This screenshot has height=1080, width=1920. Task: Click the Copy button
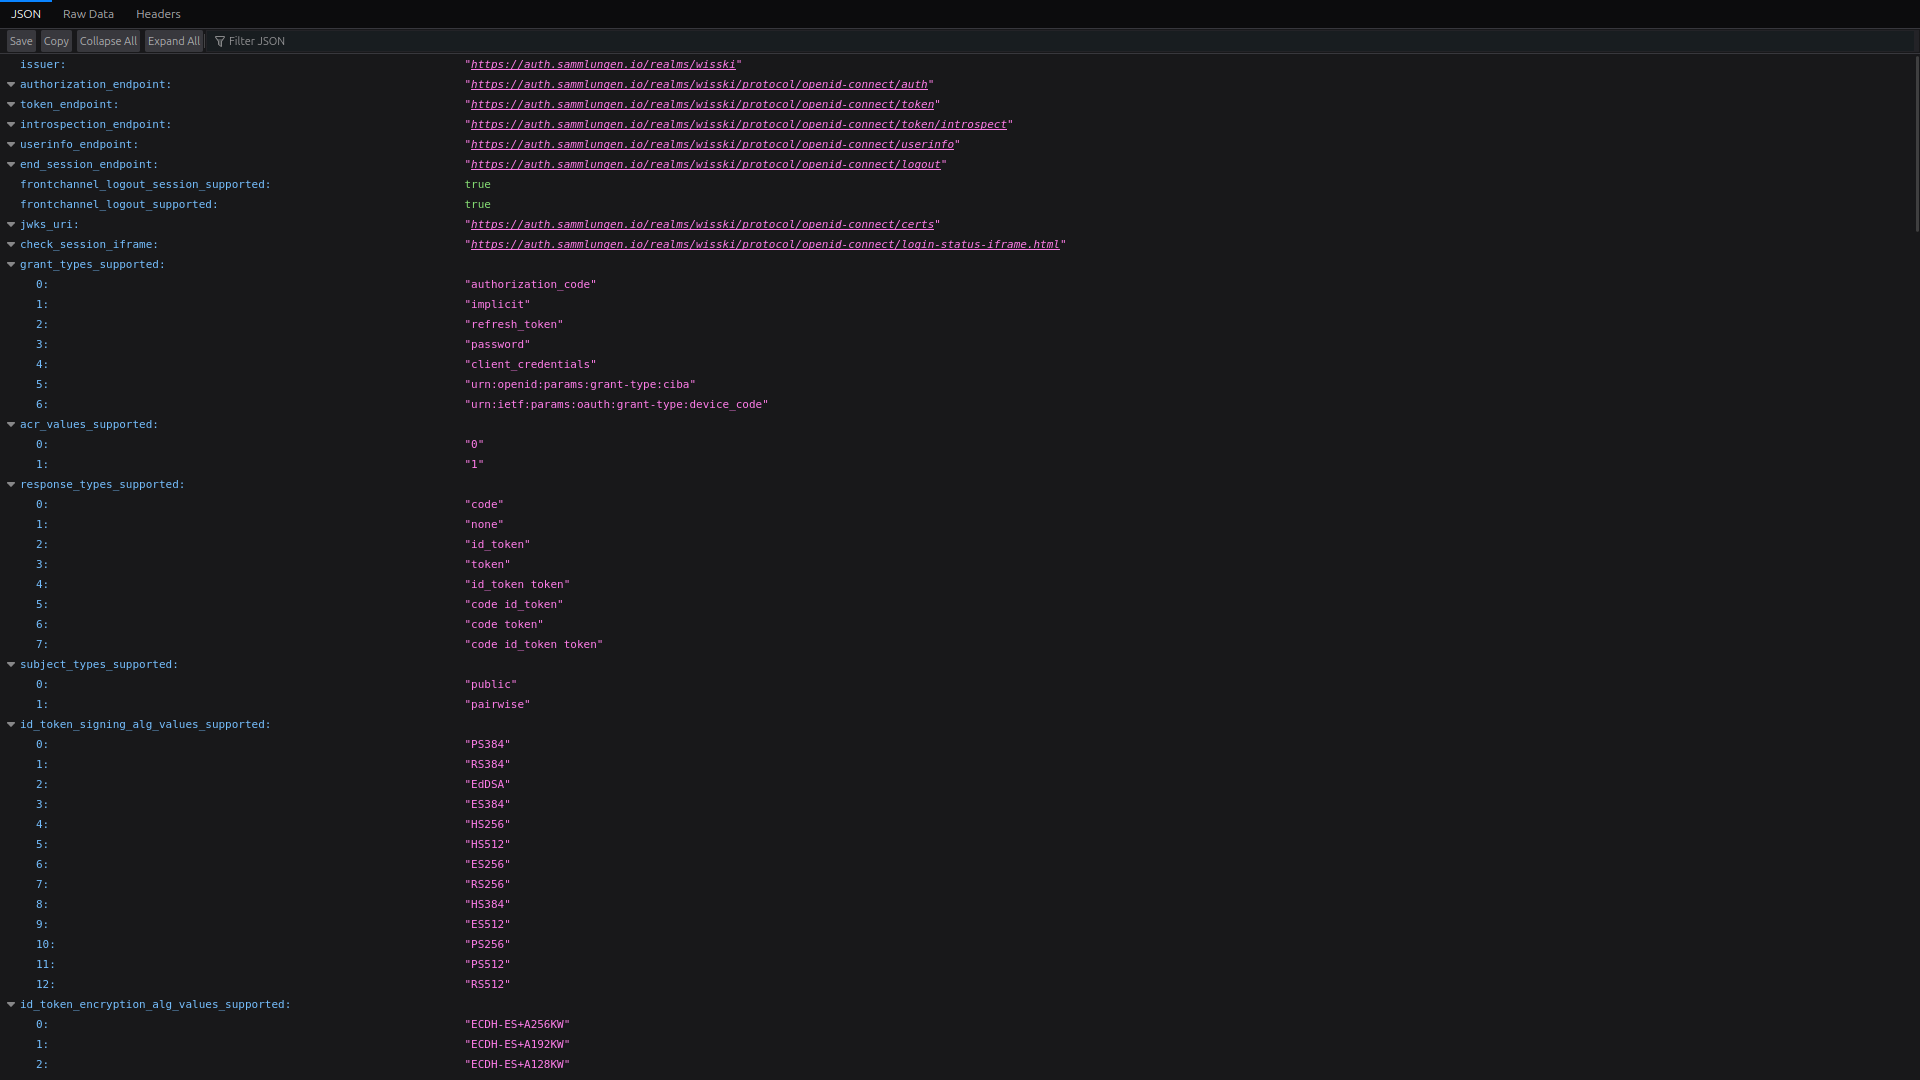tap(56, 41)
